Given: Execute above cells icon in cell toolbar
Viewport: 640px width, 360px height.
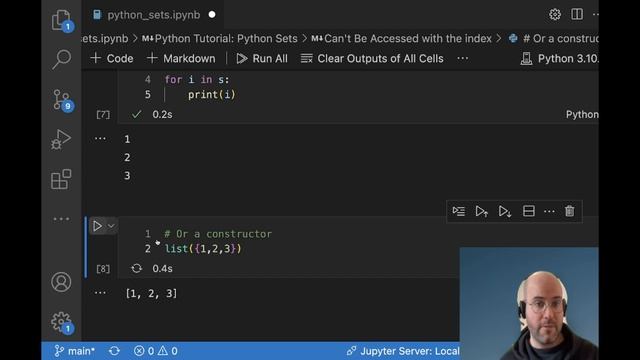Looking at the screenshot, I should tap(482, 211).
